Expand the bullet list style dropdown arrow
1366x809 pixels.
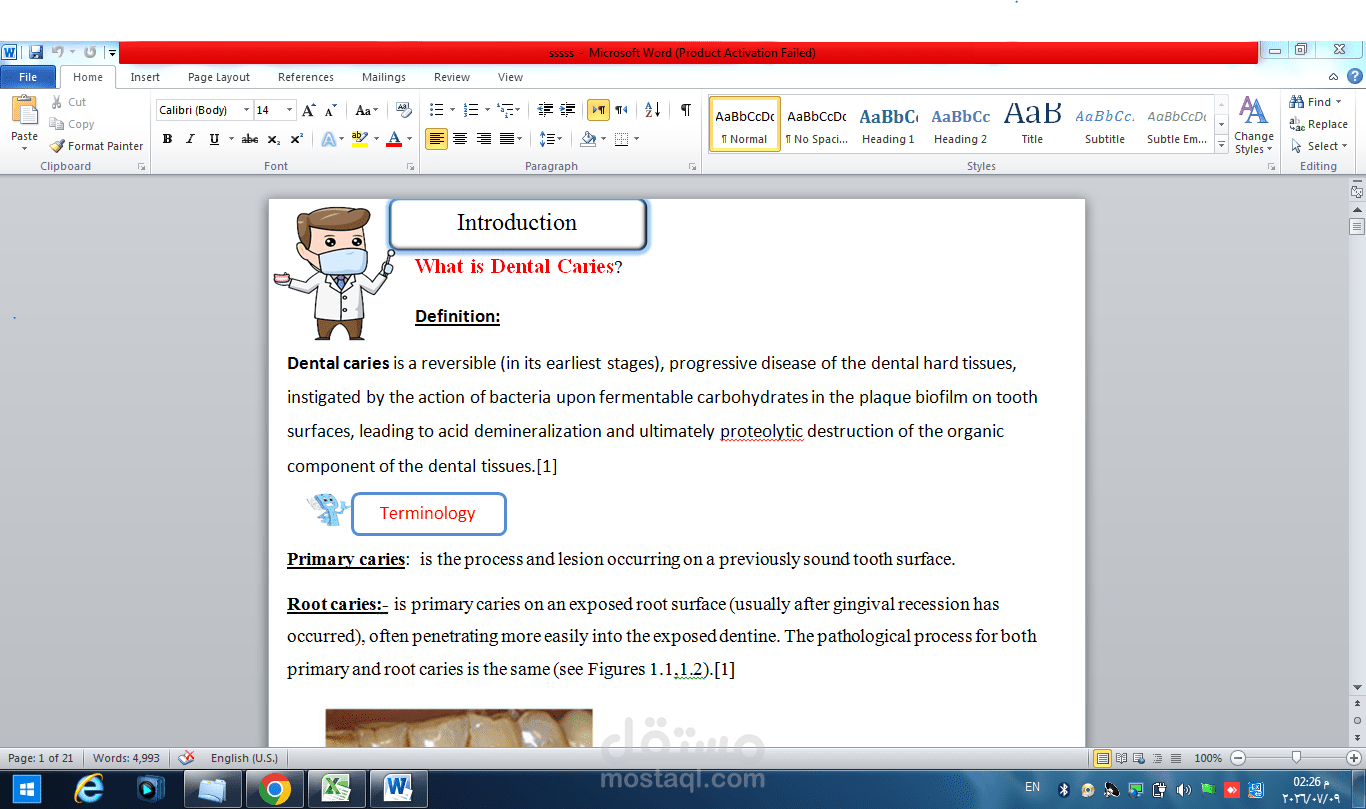[x=452, y=110]
